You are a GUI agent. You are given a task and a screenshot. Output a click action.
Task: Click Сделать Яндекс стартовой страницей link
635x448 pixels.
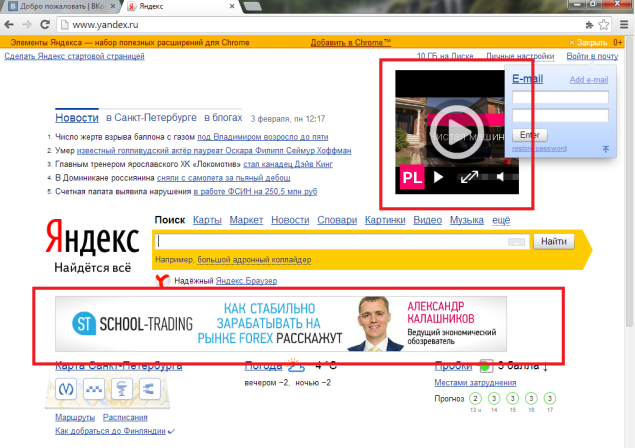click(x=75, y=56)
